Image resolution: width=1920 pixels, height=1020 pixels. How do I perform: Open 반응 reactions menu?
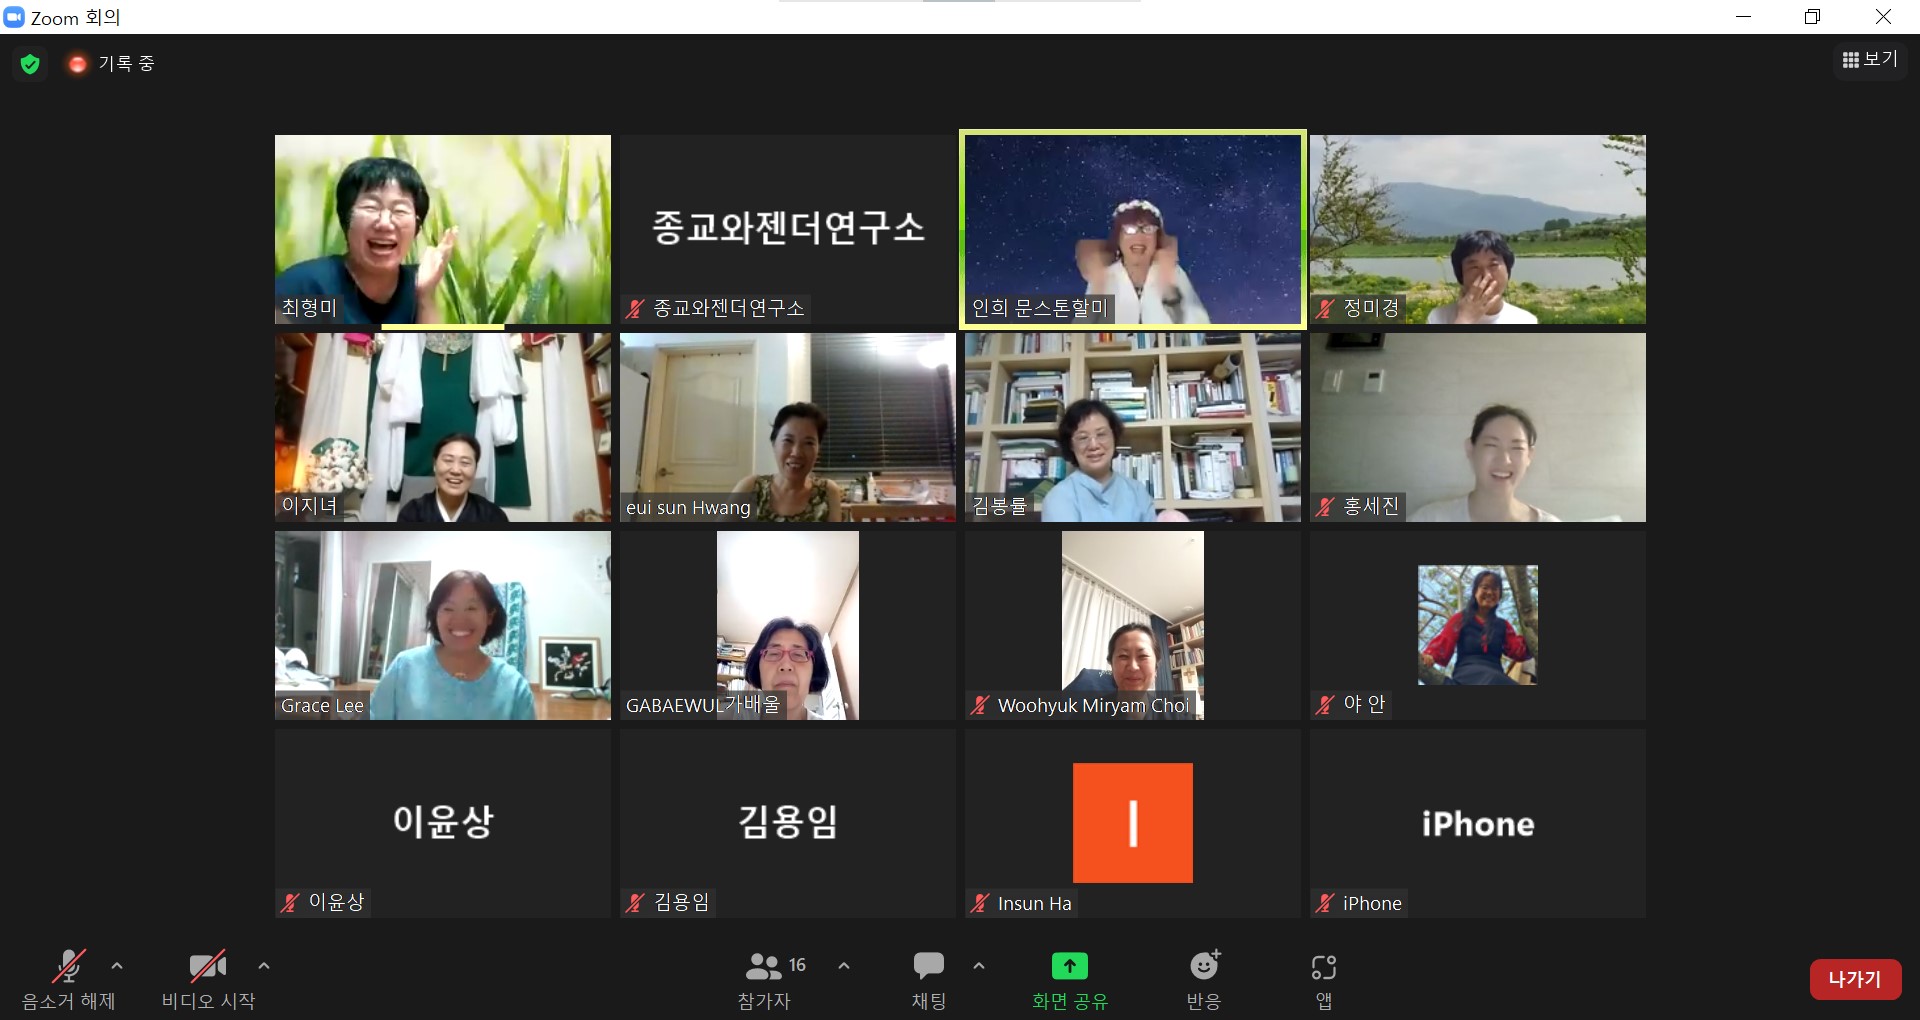click(x=1204, y=980)
